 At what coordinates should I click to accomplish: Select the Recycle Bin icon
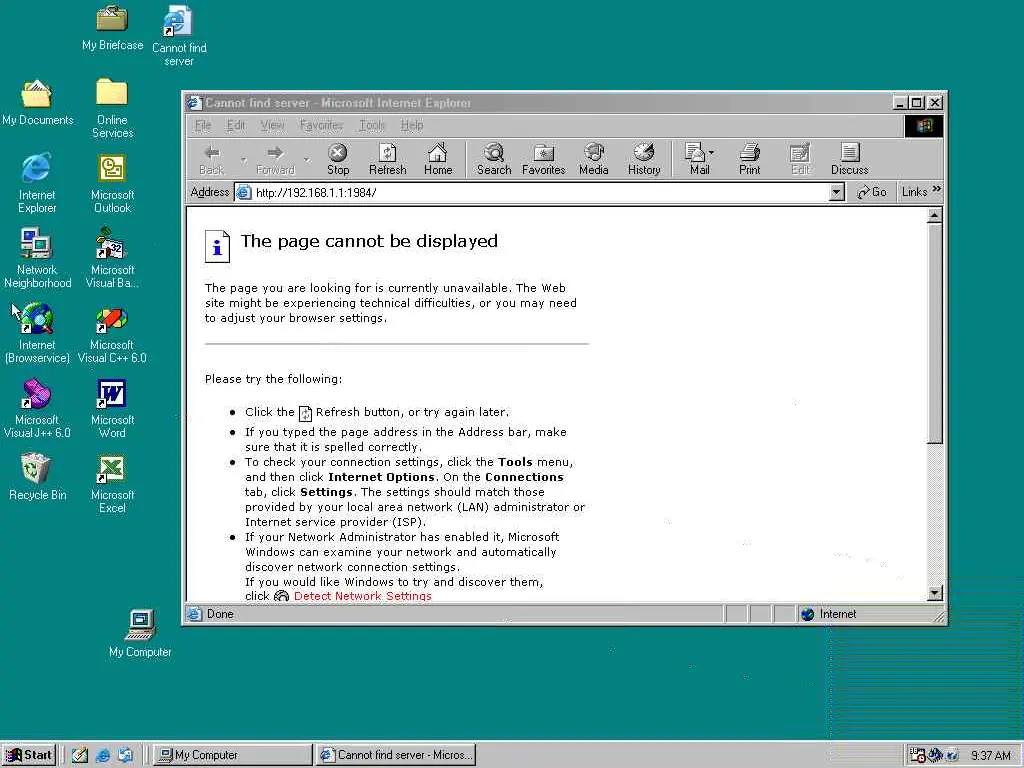click(x=37, y=477)
